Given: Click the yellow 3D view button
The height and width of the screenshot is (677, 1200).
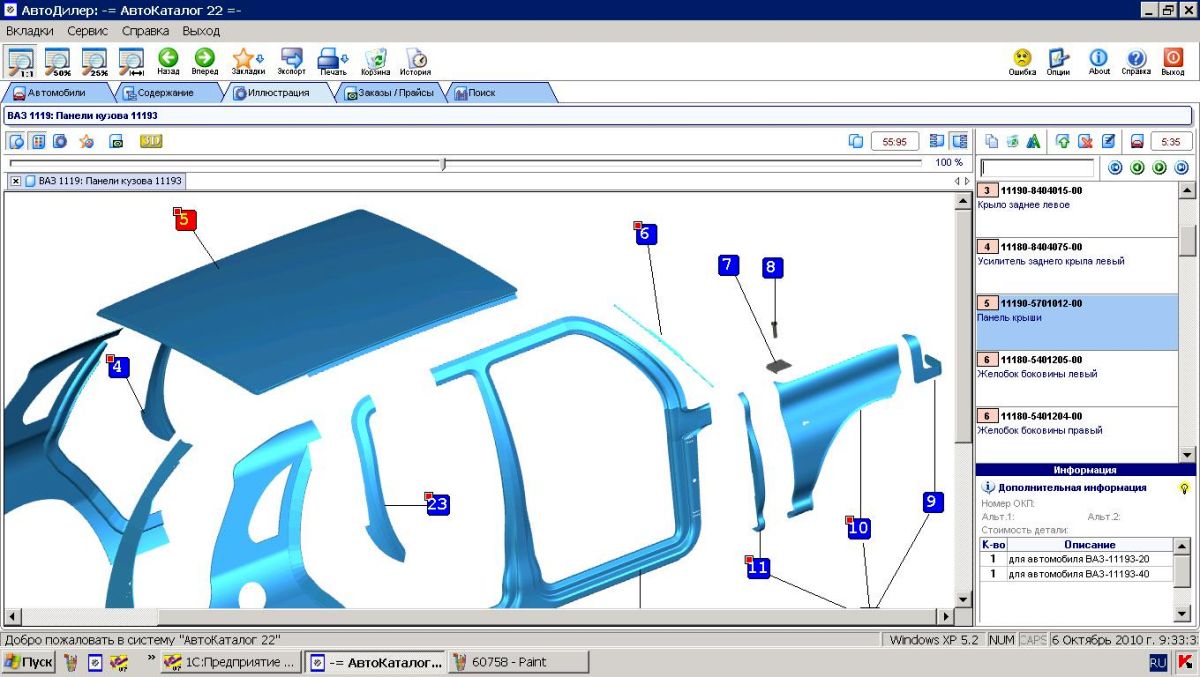Looking at the screenshot, I should pos(151,141).
